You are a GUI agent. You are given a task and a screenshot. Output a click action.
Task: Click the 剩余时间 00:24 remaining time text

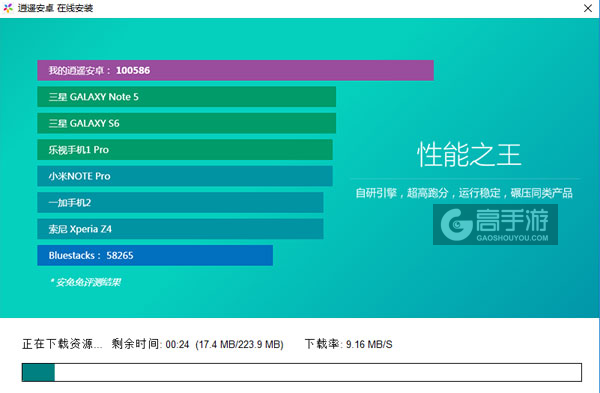(150, 344)
